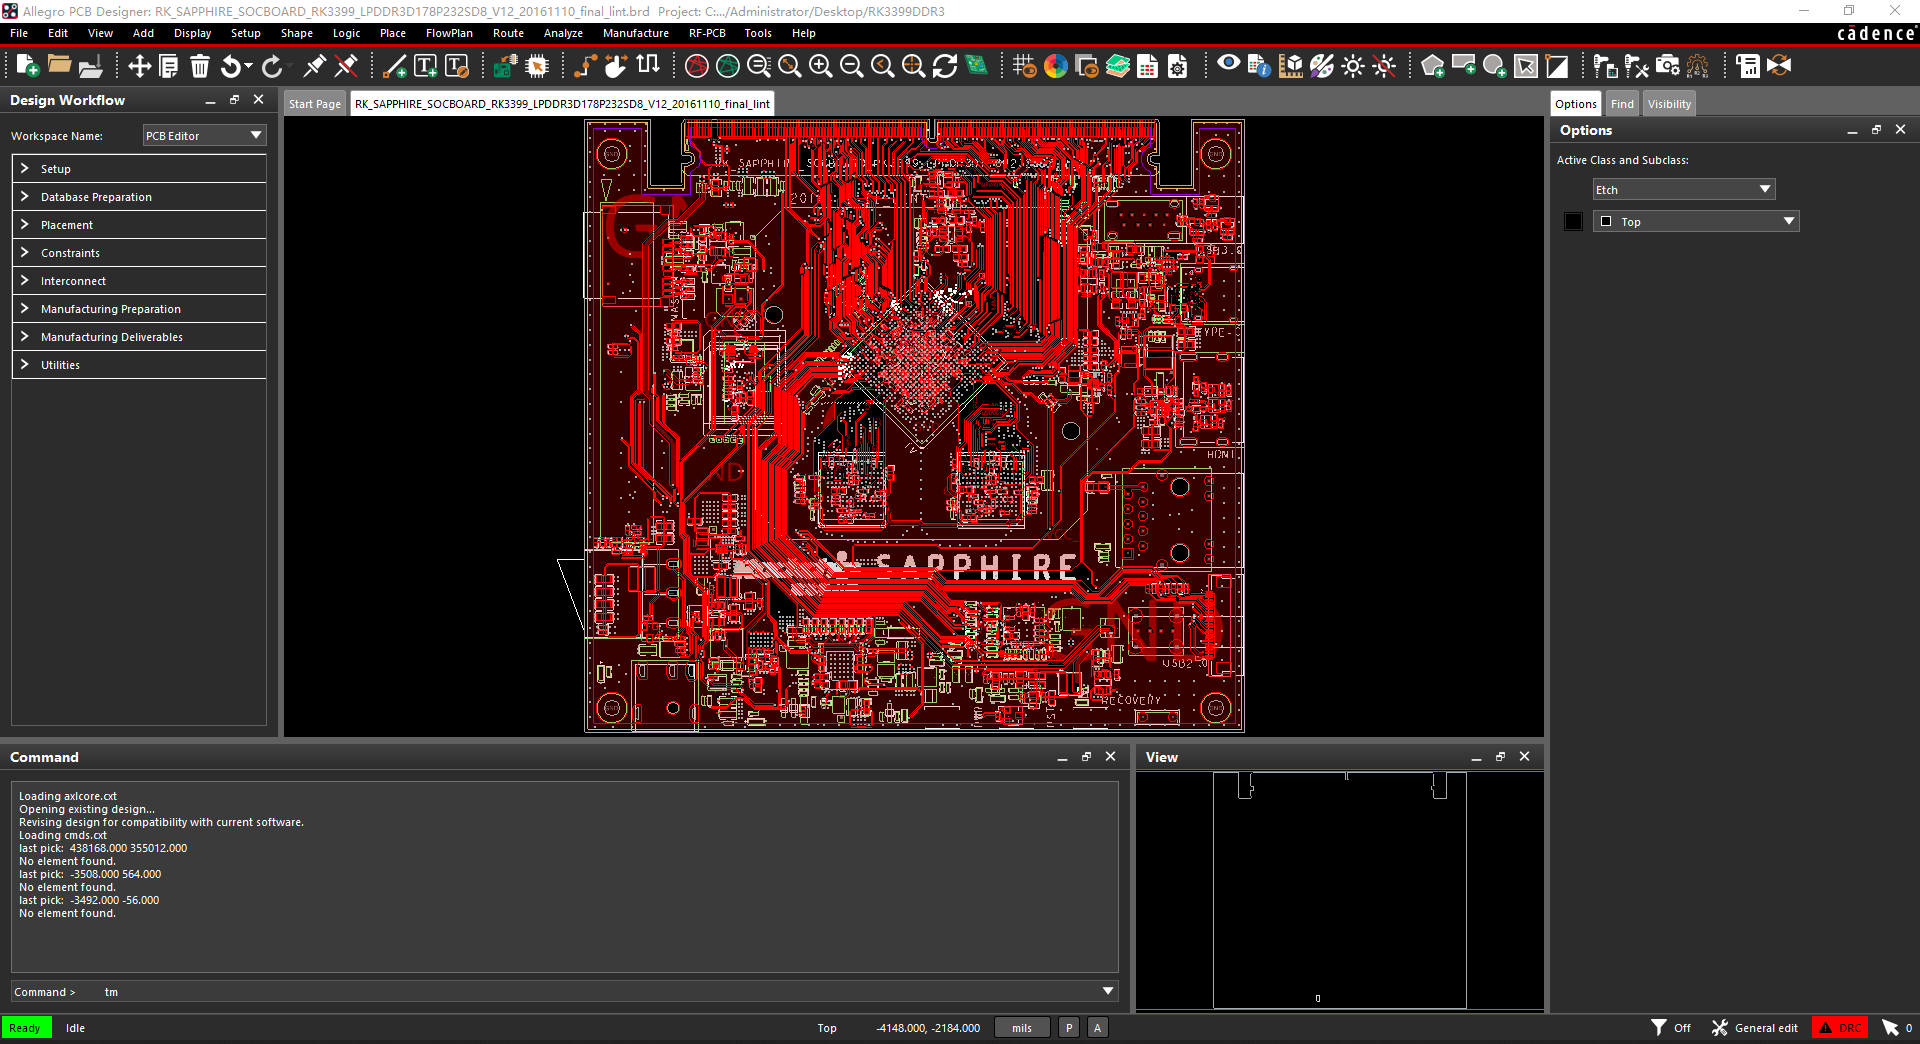Expand the Manufacturing Preparation section
Viewport: 1920px width, 1044px height.
(x=139, y=309)
